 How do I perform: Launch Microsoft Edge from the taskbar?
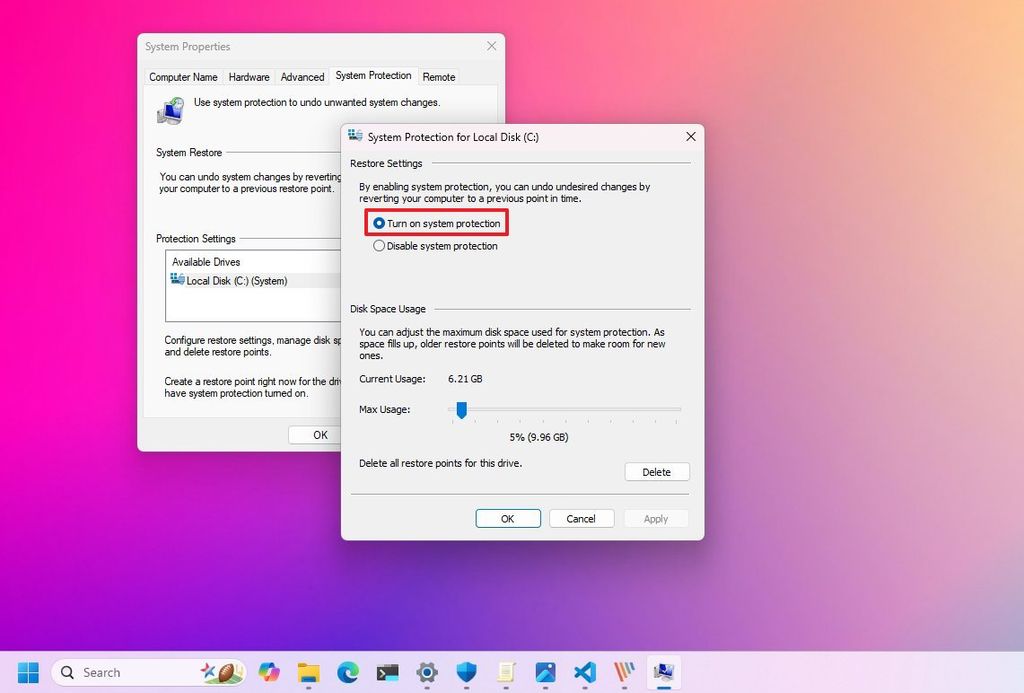(347, 672)
